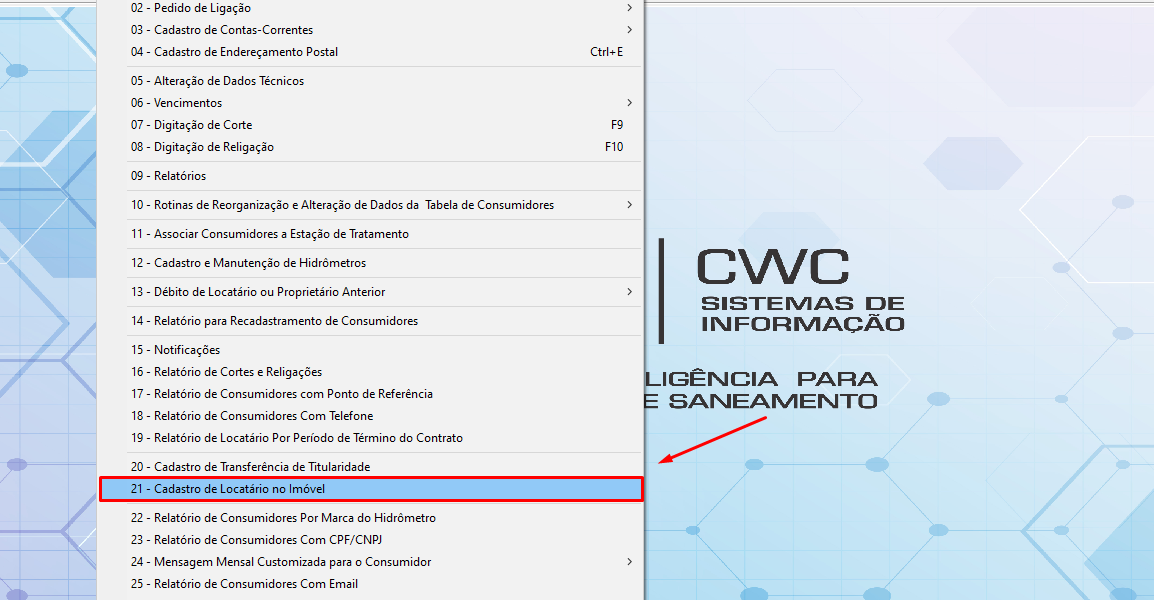Open 11 - Associar Consumidores a Estação

tap(269, 234)
